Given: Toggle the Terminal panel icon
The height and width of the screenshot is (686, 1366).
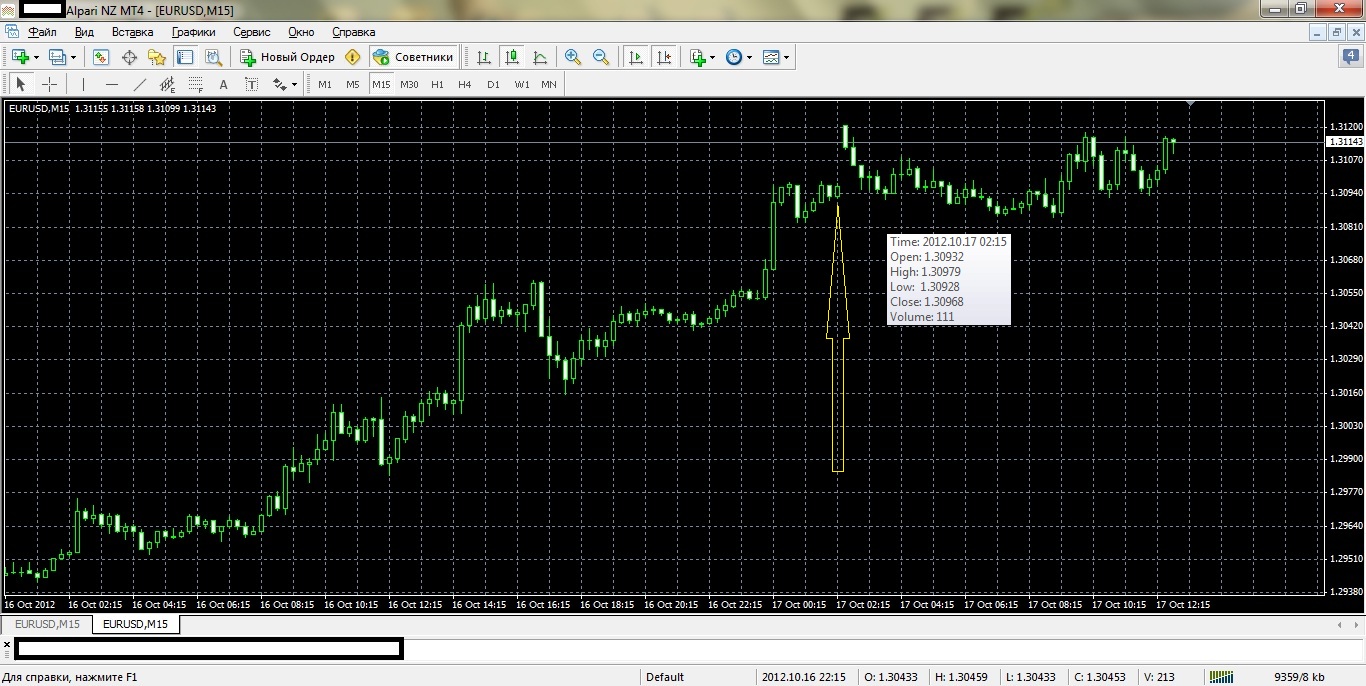Looking at the screenshot, I should (184, 57).
